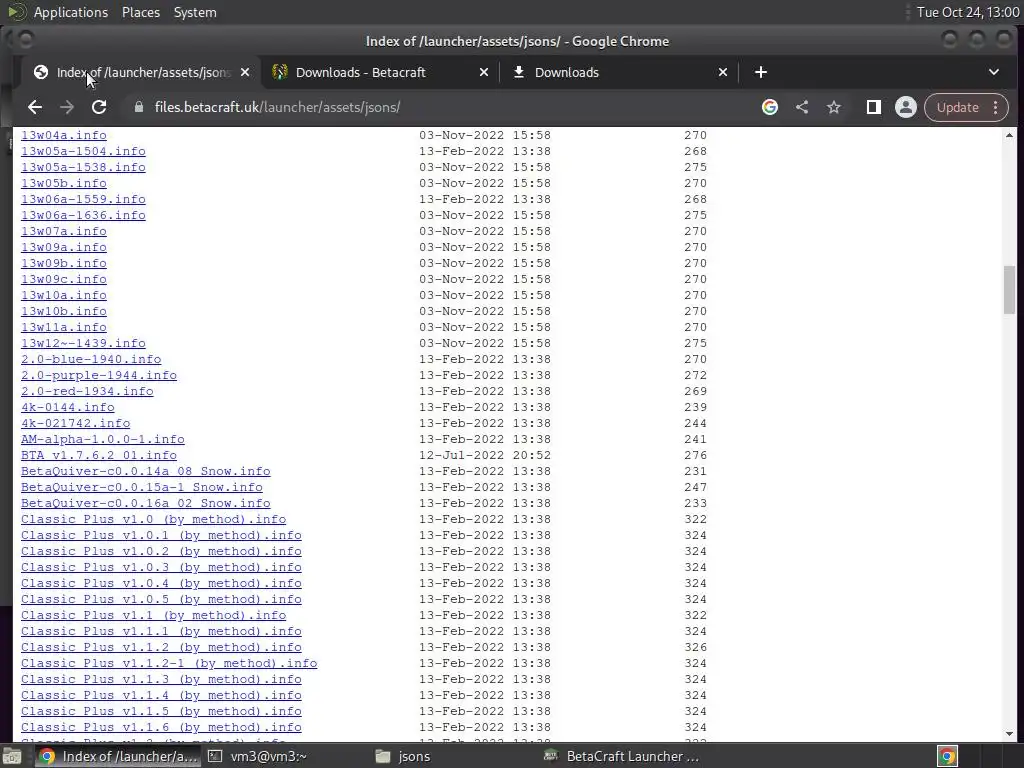Click the address bar URL
The image size is (1024, 768).
click(x=278, y=107)
